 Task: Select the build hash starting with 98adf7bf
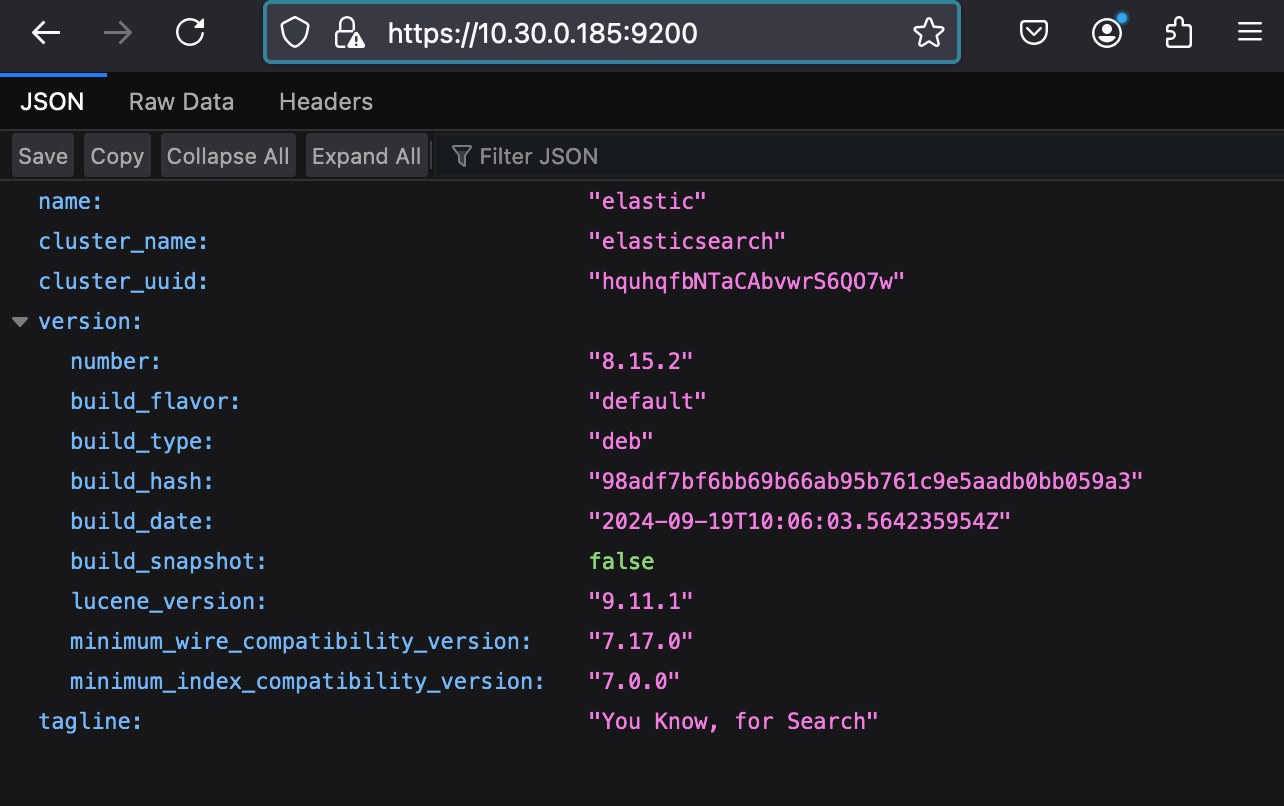[865, 482]
